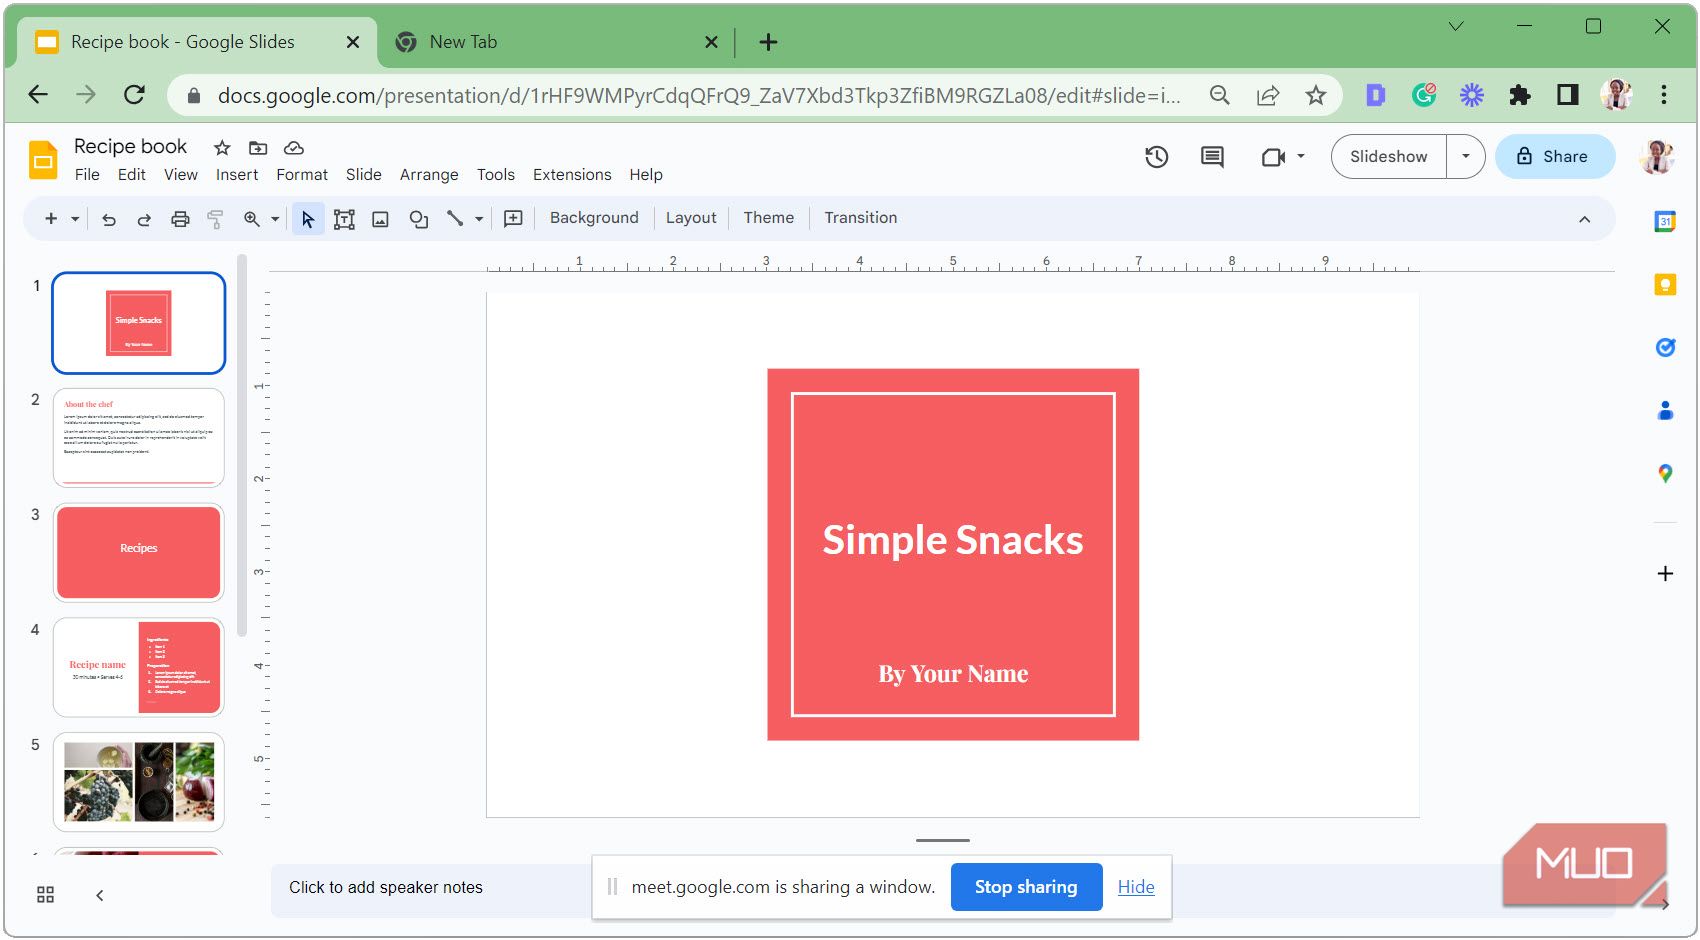Image resolution: width=1700 pixels, height=940 pixels.
Task: Open the Arrange menu
Action: 429,175
